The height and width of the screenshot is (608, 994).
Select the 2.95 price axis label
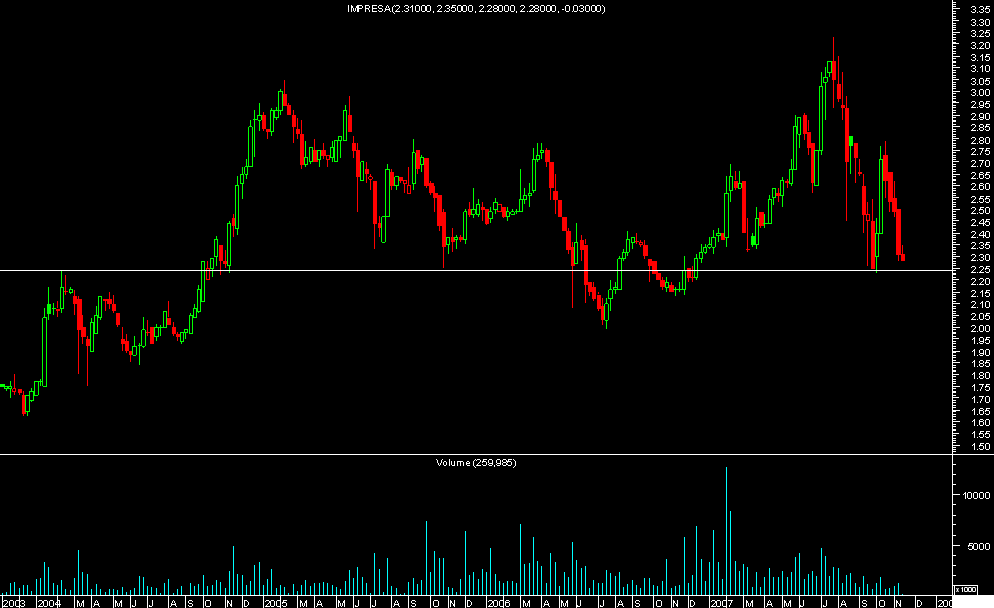click(x=980, y=105)
